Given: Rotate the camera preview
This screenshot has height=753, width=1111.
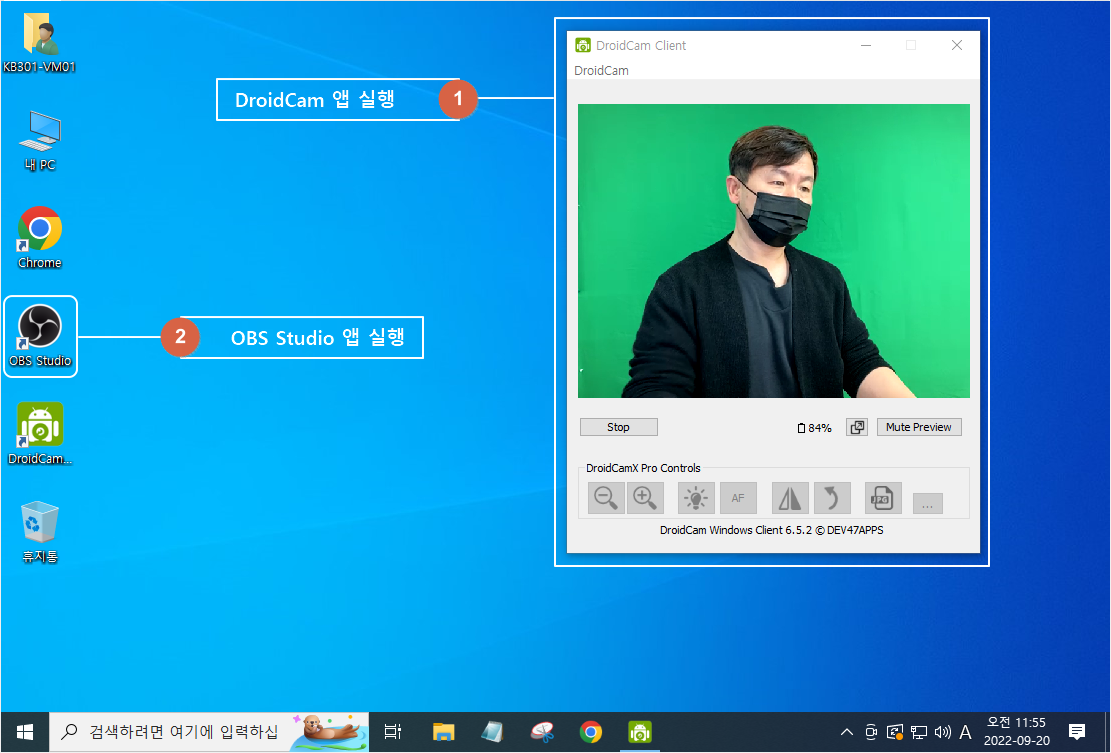Looking at the screenshot, I should pyautogui.click(x=832, y=498).
